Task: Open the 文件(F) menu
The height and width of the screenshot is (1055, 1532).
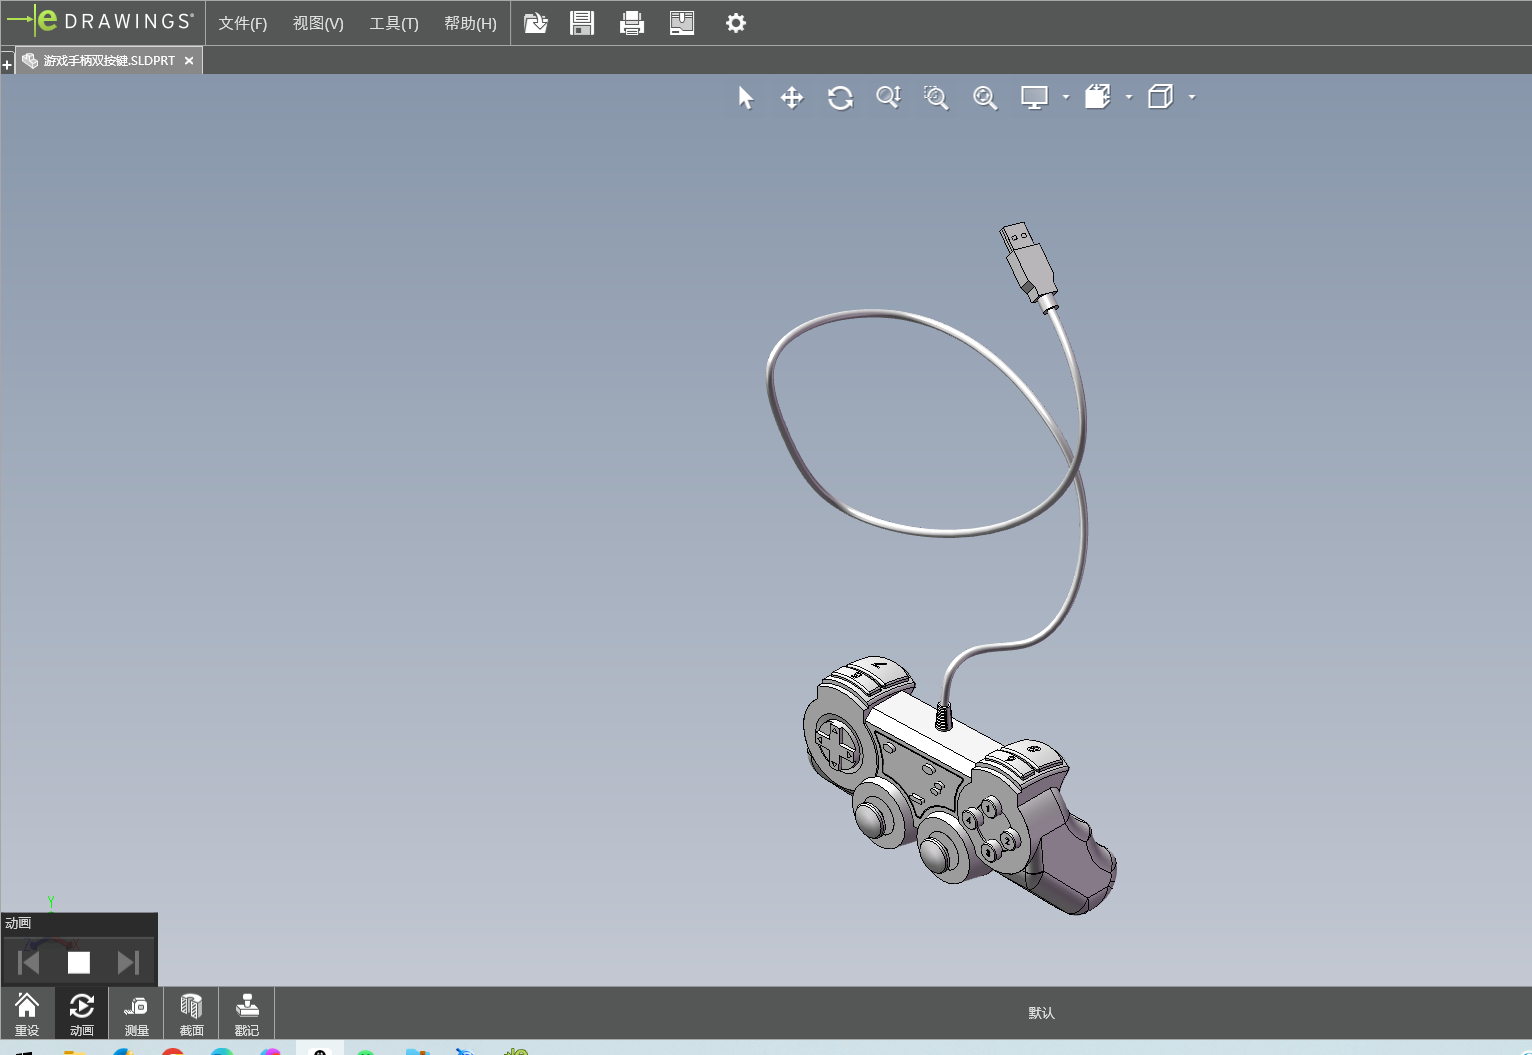Action: point(243,23)
